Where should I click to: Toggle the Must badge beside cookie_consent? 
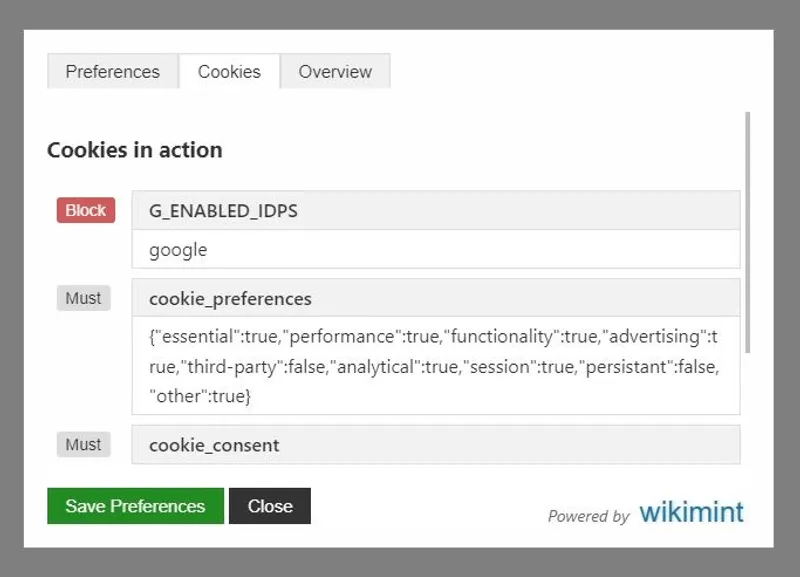point(82,444)
